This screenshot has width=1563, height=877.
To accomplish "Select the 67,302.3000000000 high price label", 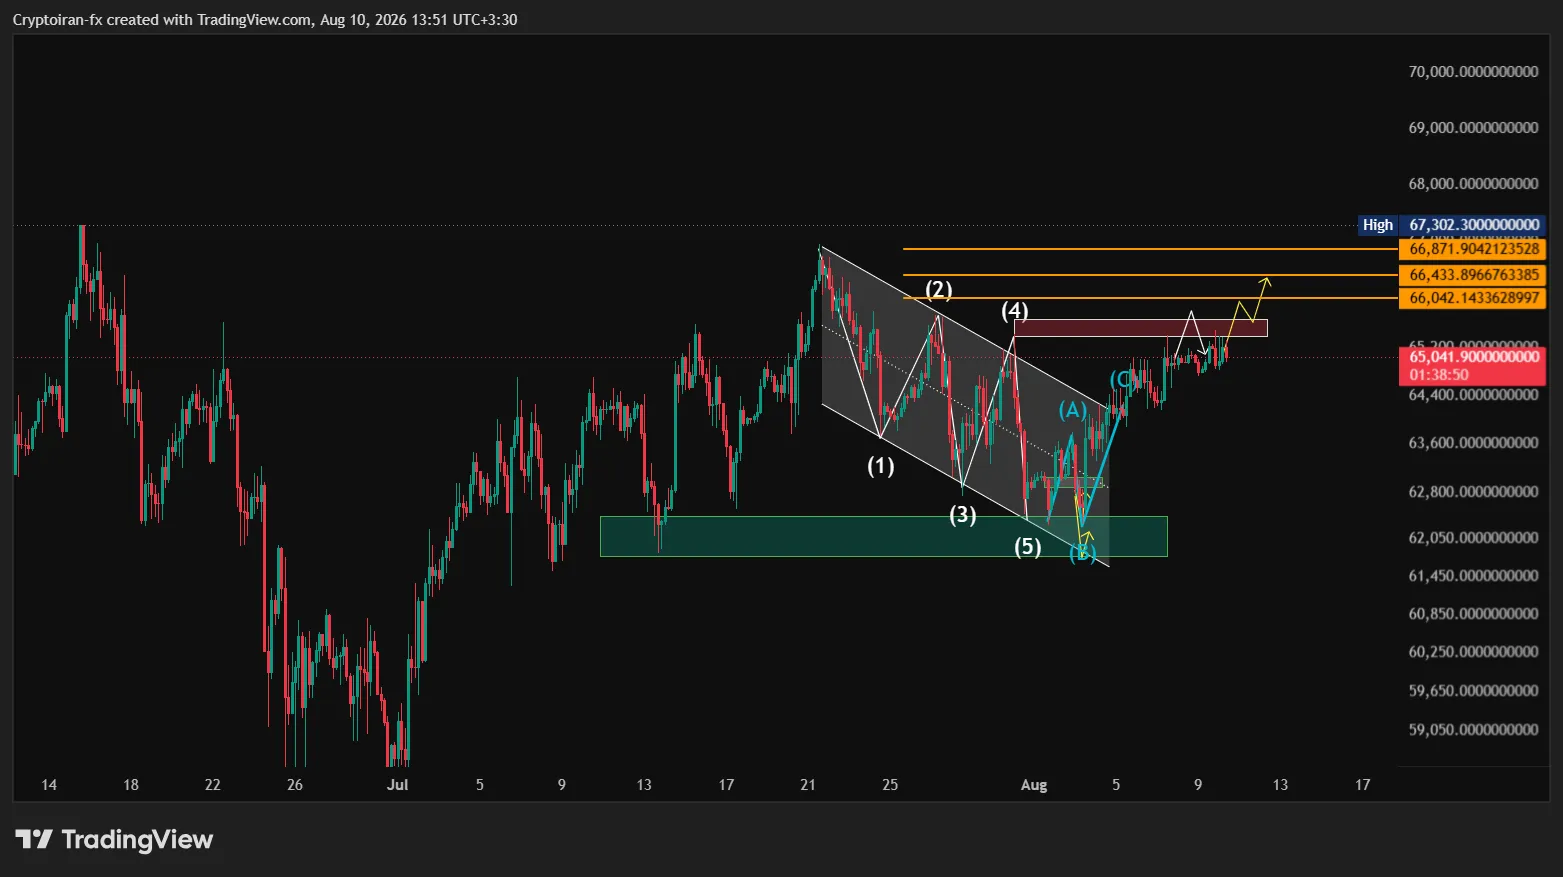I will (x=1474, y=225).
